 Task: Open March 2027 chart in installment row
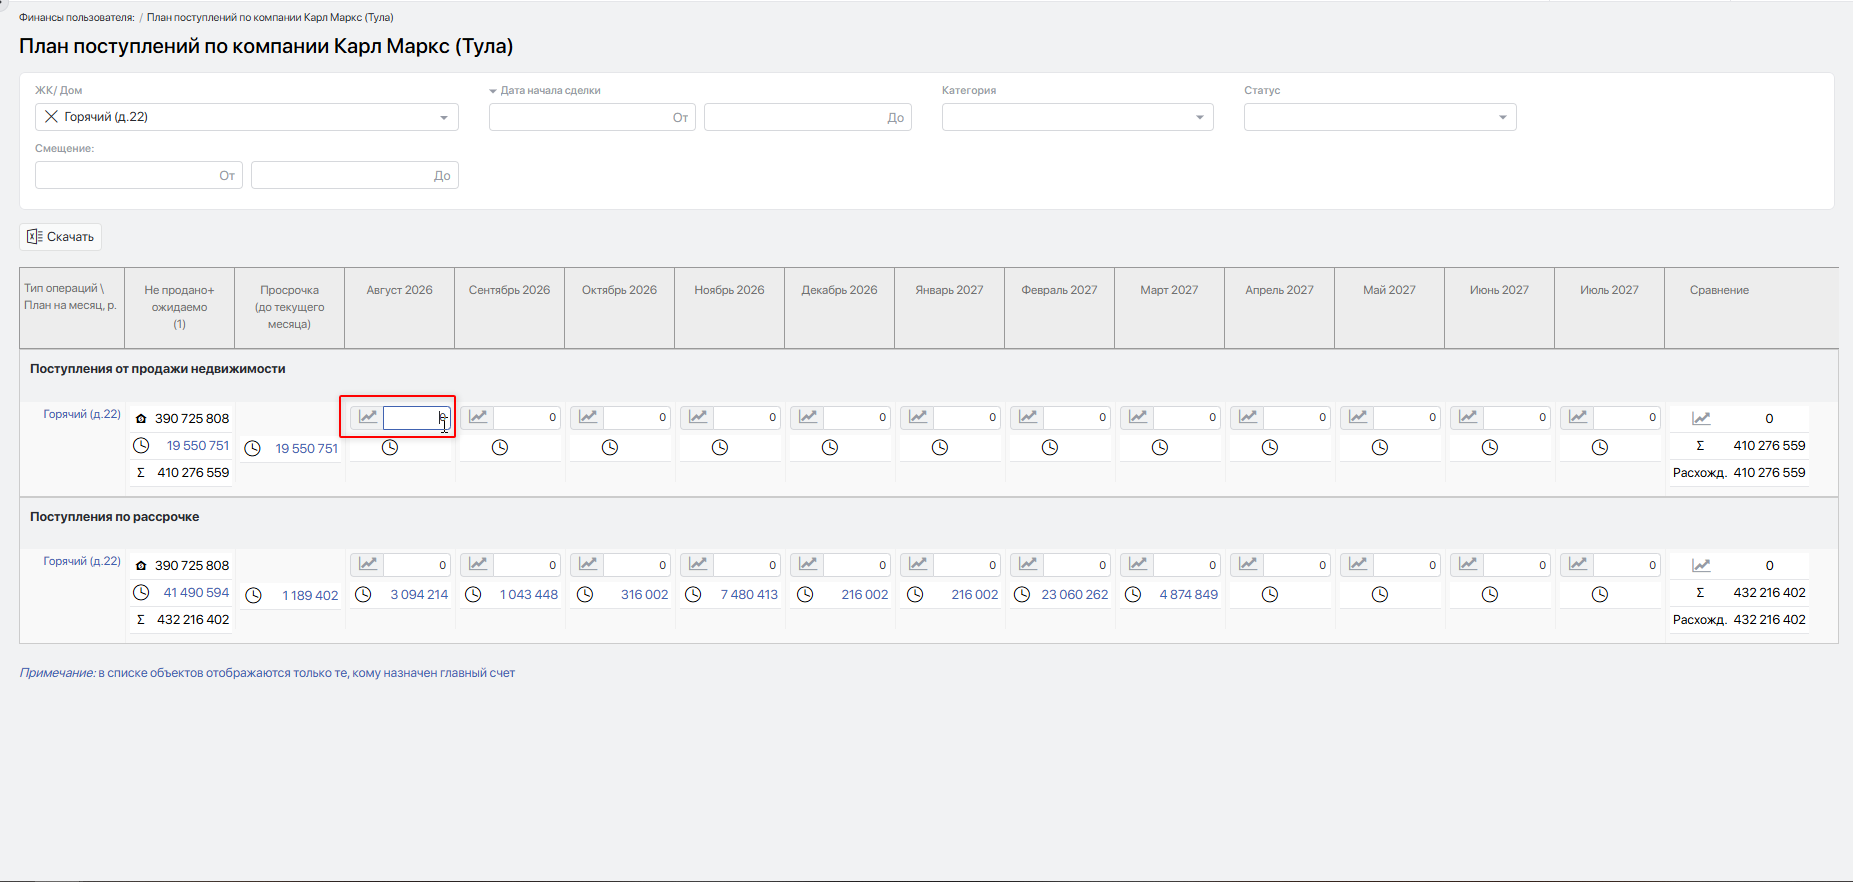[1138, 564]
